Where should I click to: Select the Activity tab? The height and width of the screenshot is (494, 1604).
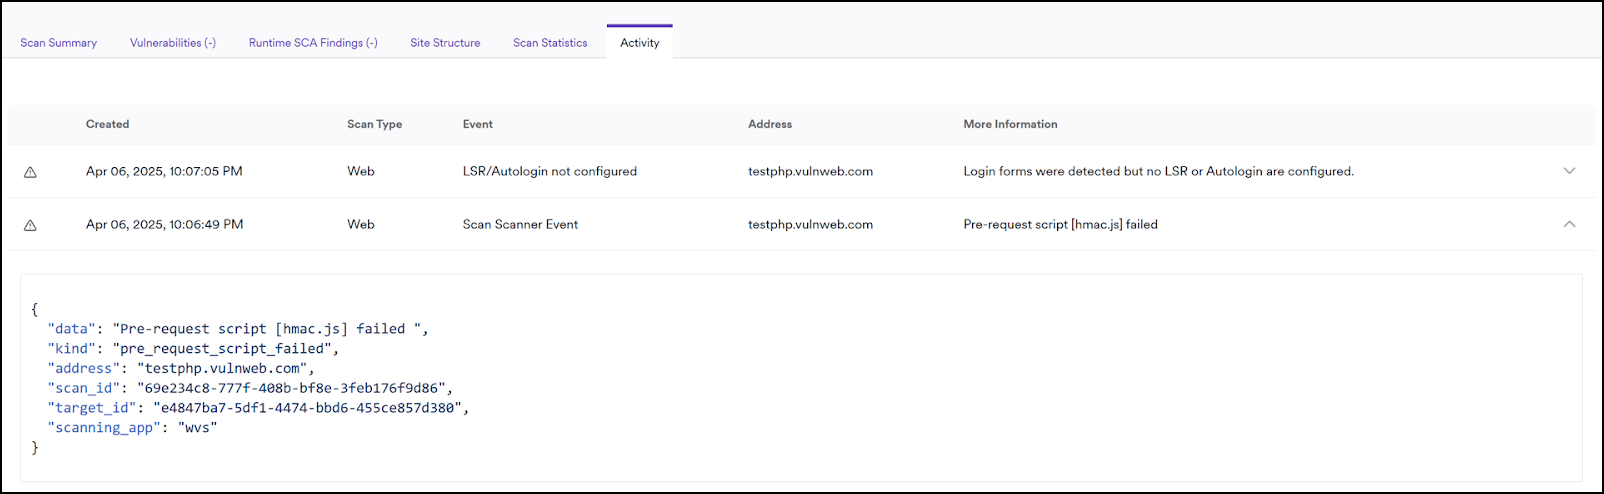pos(640,43)
